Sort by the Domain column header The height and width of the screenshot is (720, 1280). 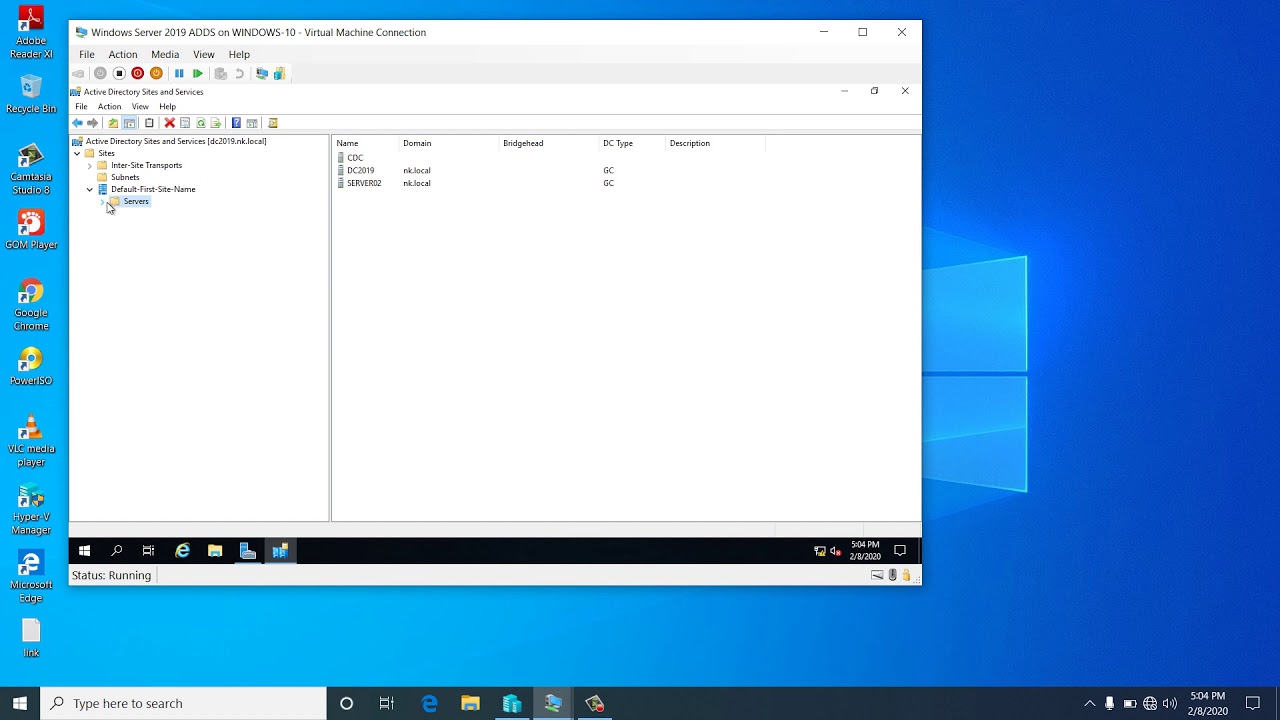click(x=449, y=144)
